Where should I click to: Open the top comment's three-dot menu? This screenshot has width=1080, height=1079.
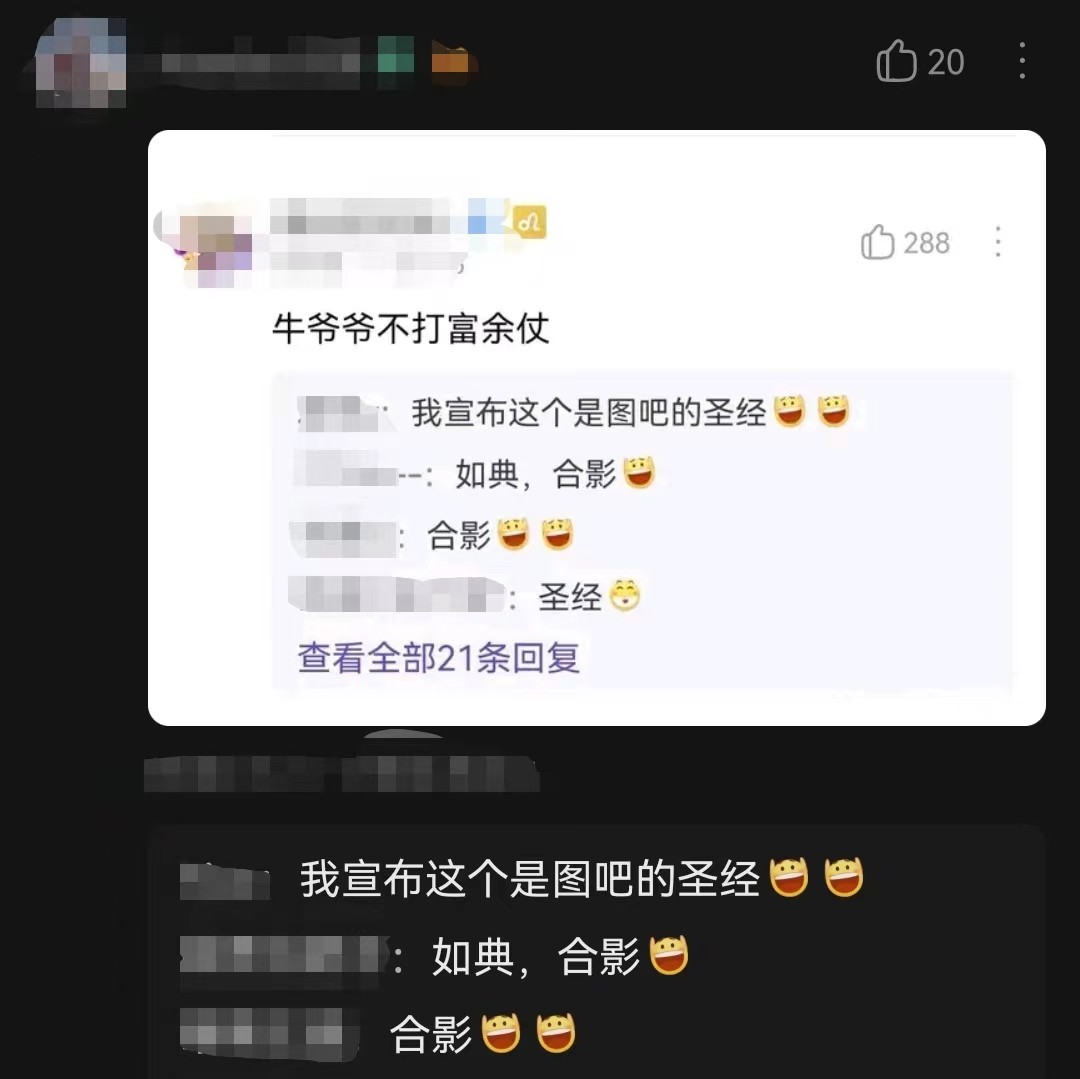[x=1022, y=61]
